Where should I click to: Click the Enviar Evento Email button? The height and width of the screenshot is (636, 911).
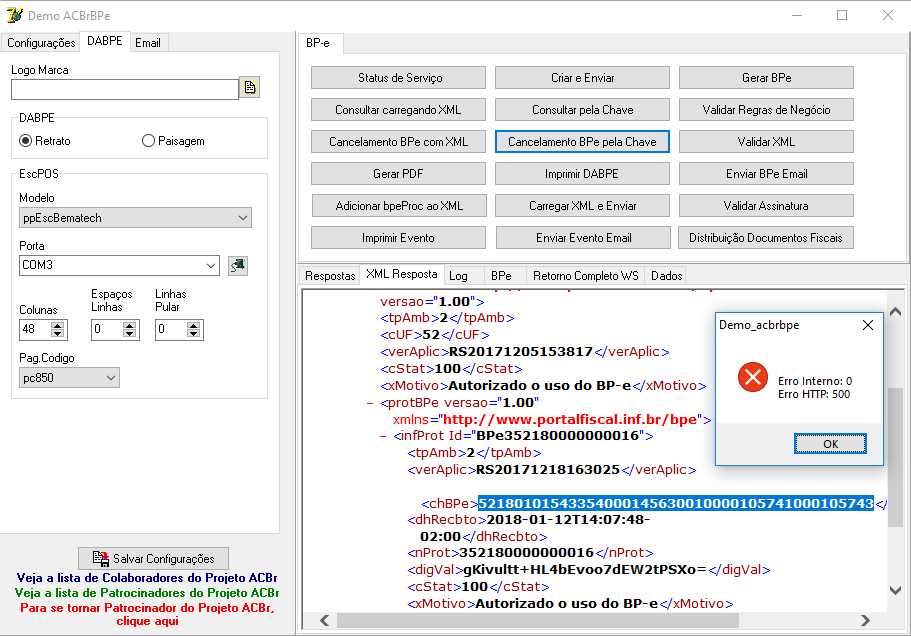(x=583, y=238)
